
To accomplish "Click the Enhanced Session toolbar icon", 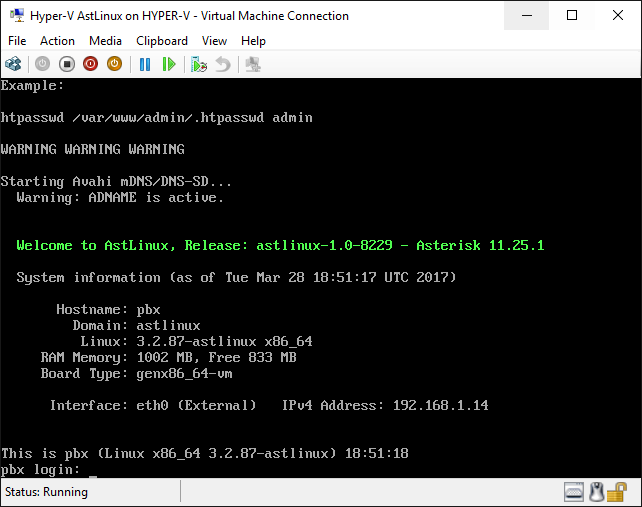I will click(x=253, y=64).
